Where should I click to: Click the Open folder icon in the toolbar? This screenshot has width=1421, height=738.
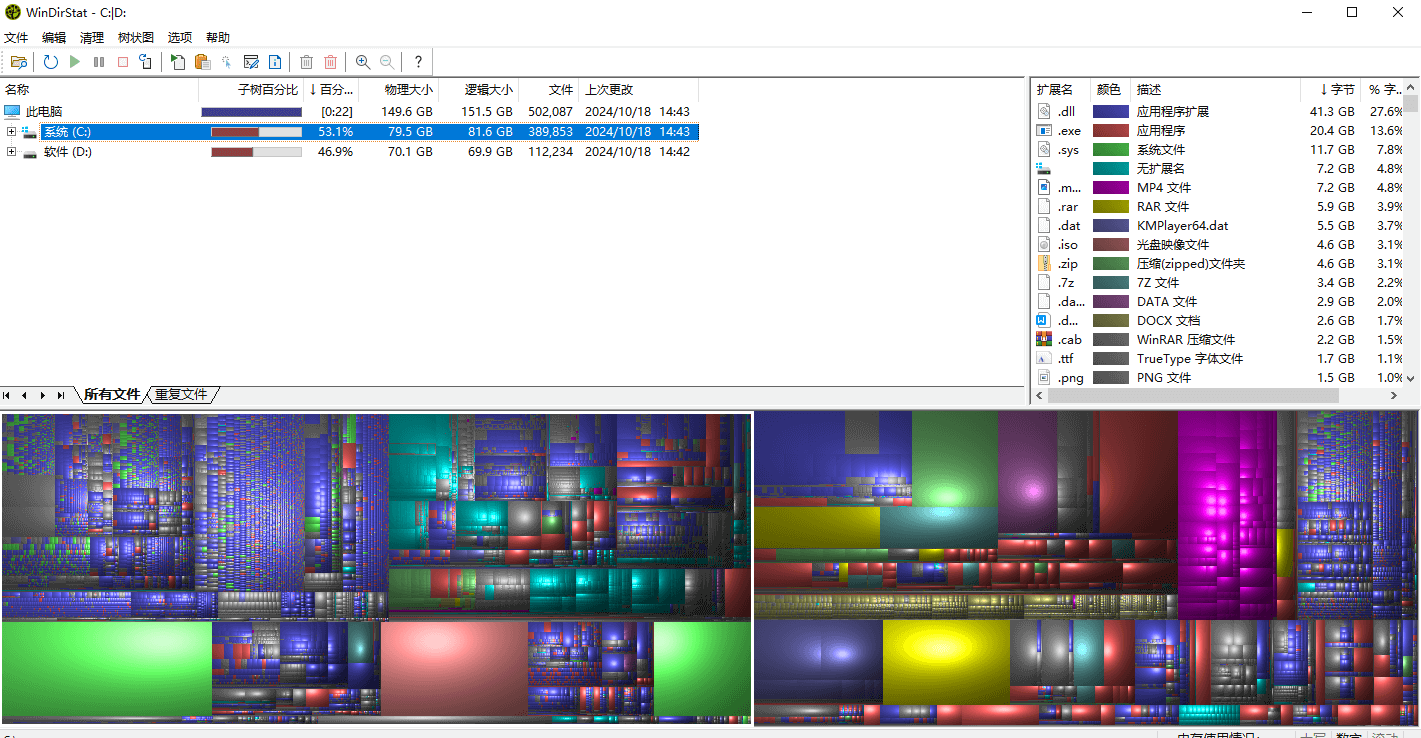[18, 61]
